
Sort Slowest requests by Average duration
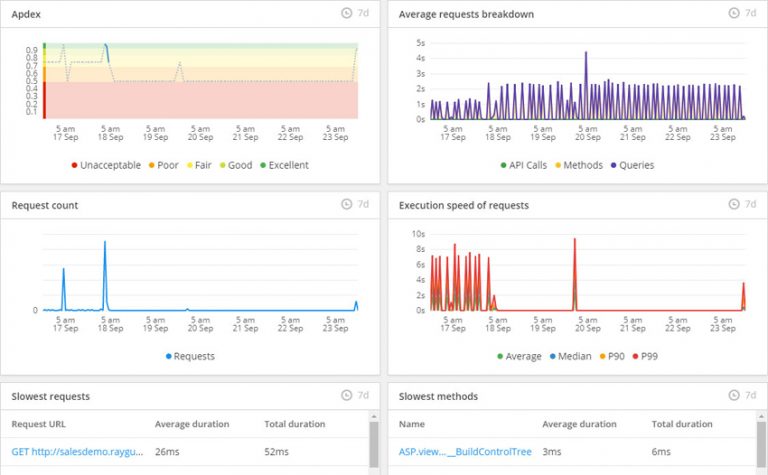point(192,424)
